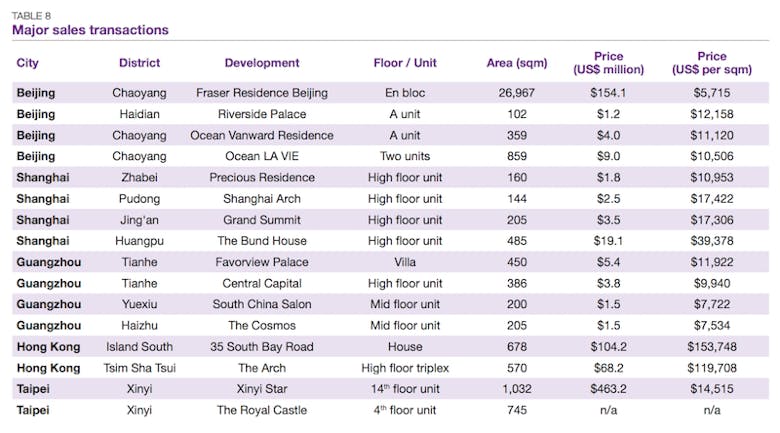Screen dimensions: 780x433
Task: Select the Price (US$ per sqm) header
Action: pyautogui.click(x=713, y=63)
